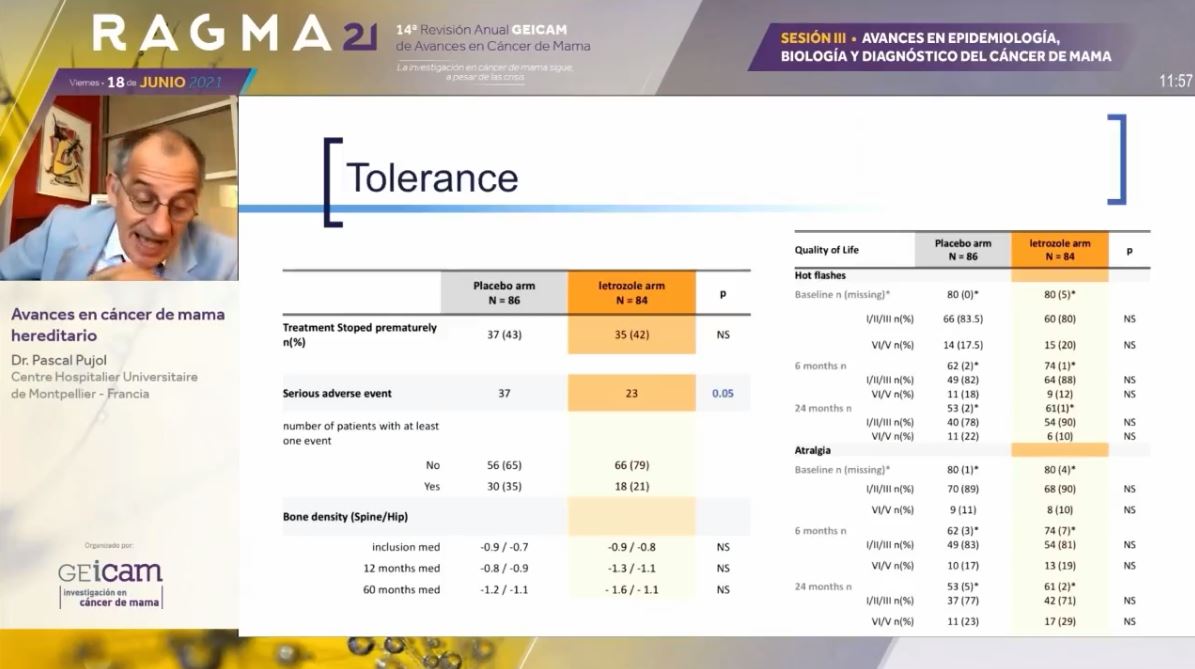The height and width of the screenshot is (669, 1195).
Task: Click the '-1.3 / -1.1' letrozole value
Action: click(x=631, y=568)
